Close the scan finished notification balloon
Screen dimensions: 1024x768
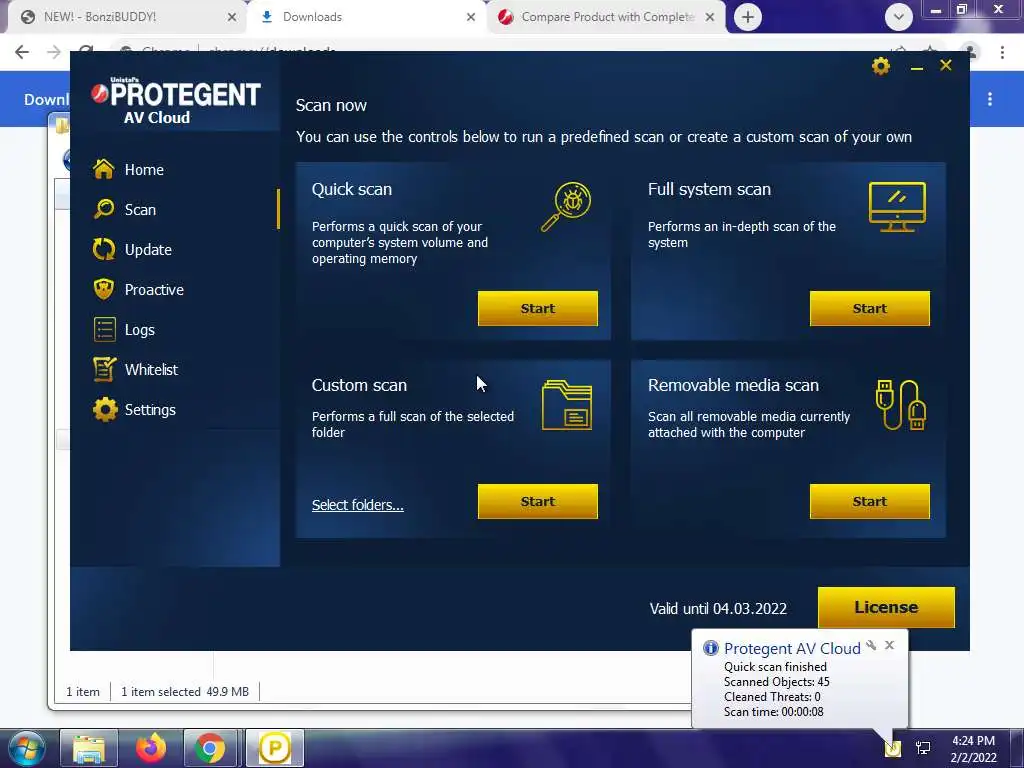point(889,645)
